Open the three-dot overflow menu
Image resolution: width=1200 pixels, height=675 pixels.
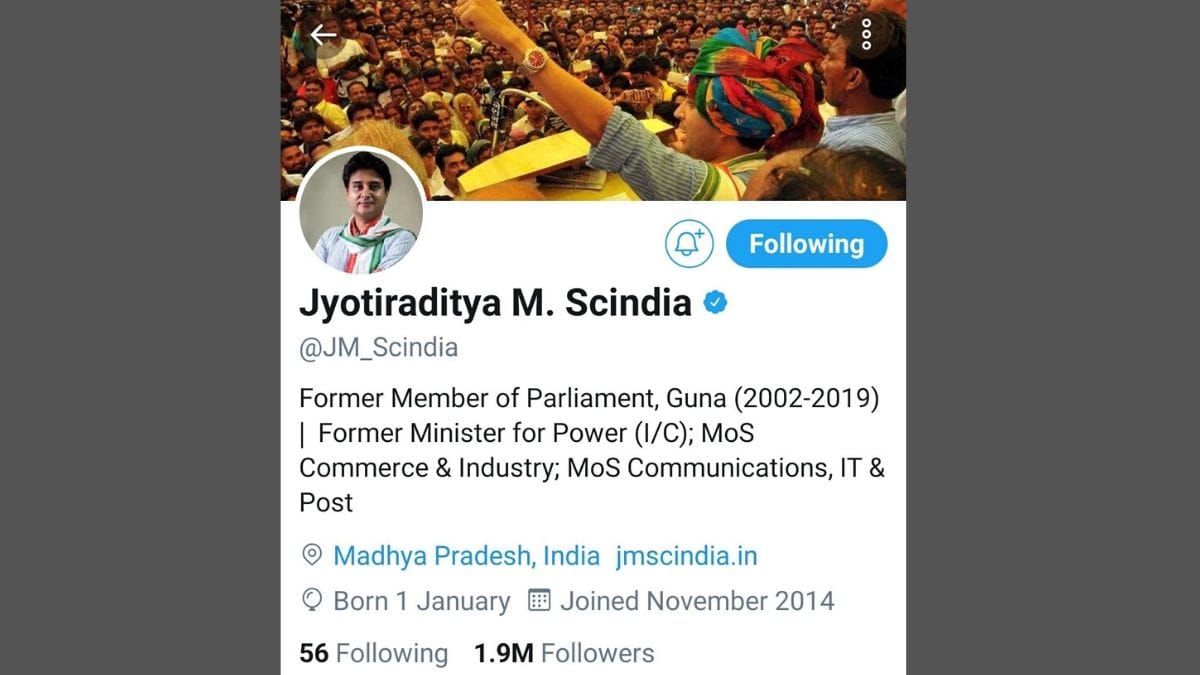(866, 34)
